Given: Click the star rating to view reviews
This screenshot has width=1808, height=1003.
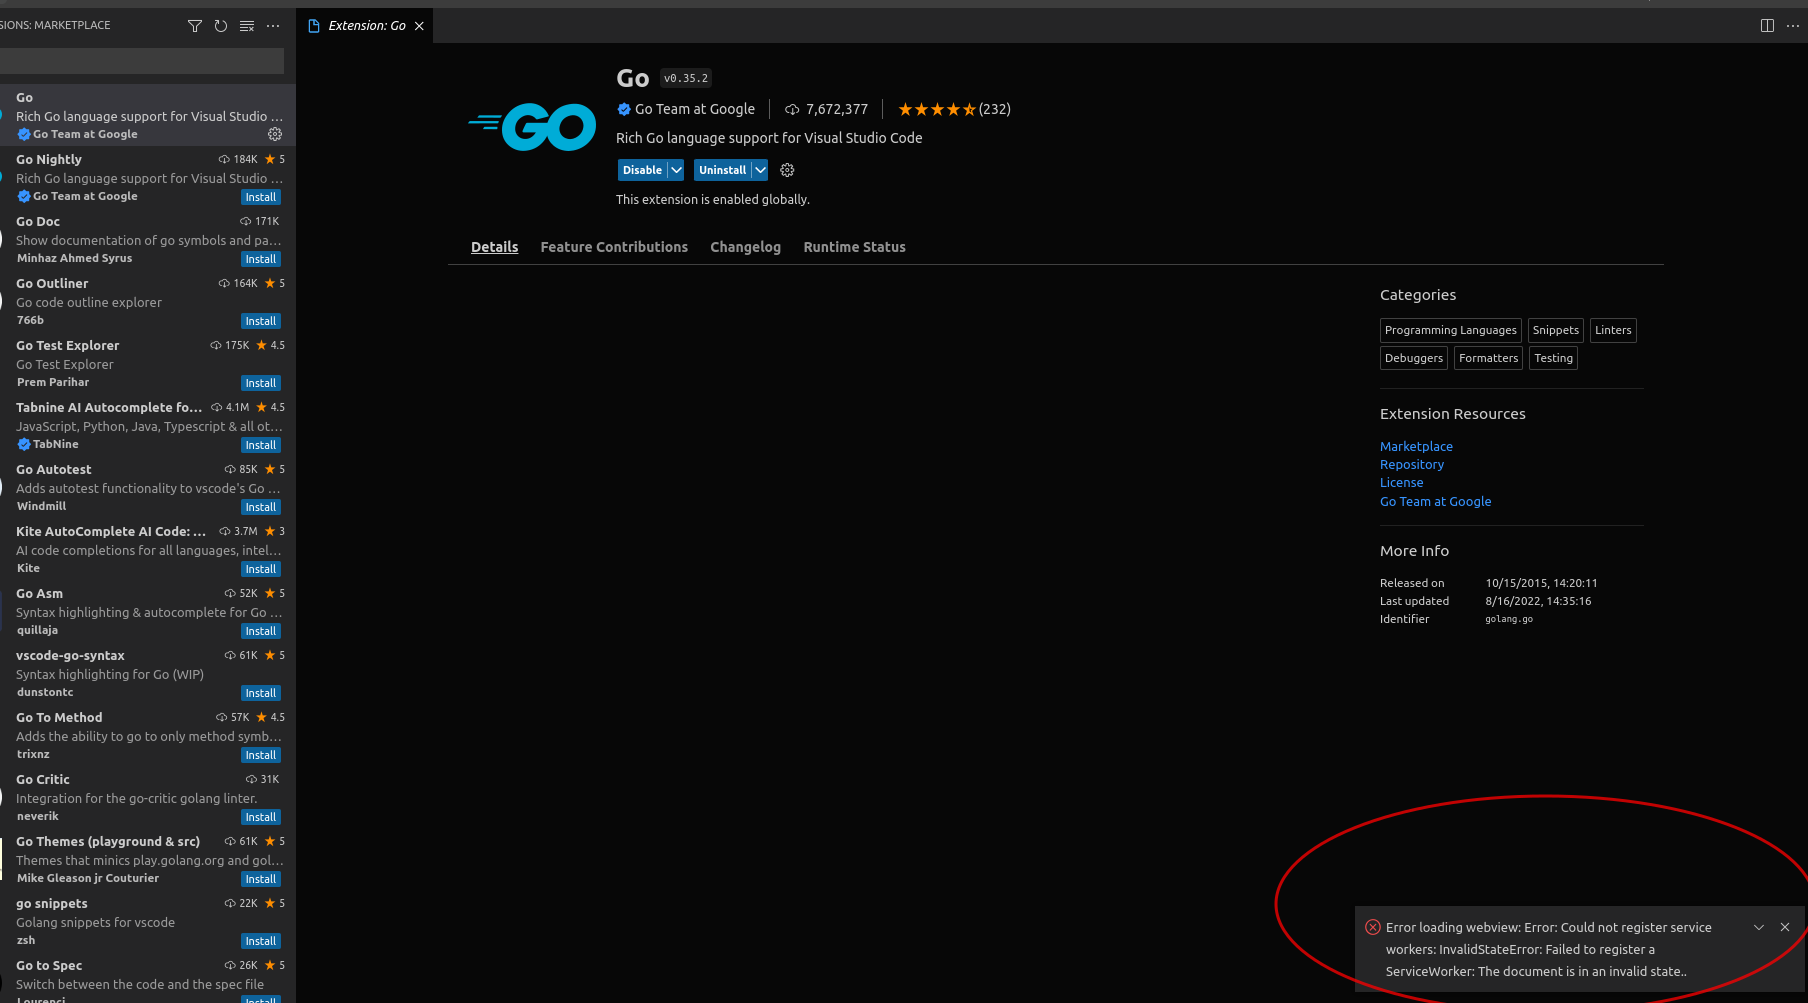Looking at the screenshot, I should (936, 109).
